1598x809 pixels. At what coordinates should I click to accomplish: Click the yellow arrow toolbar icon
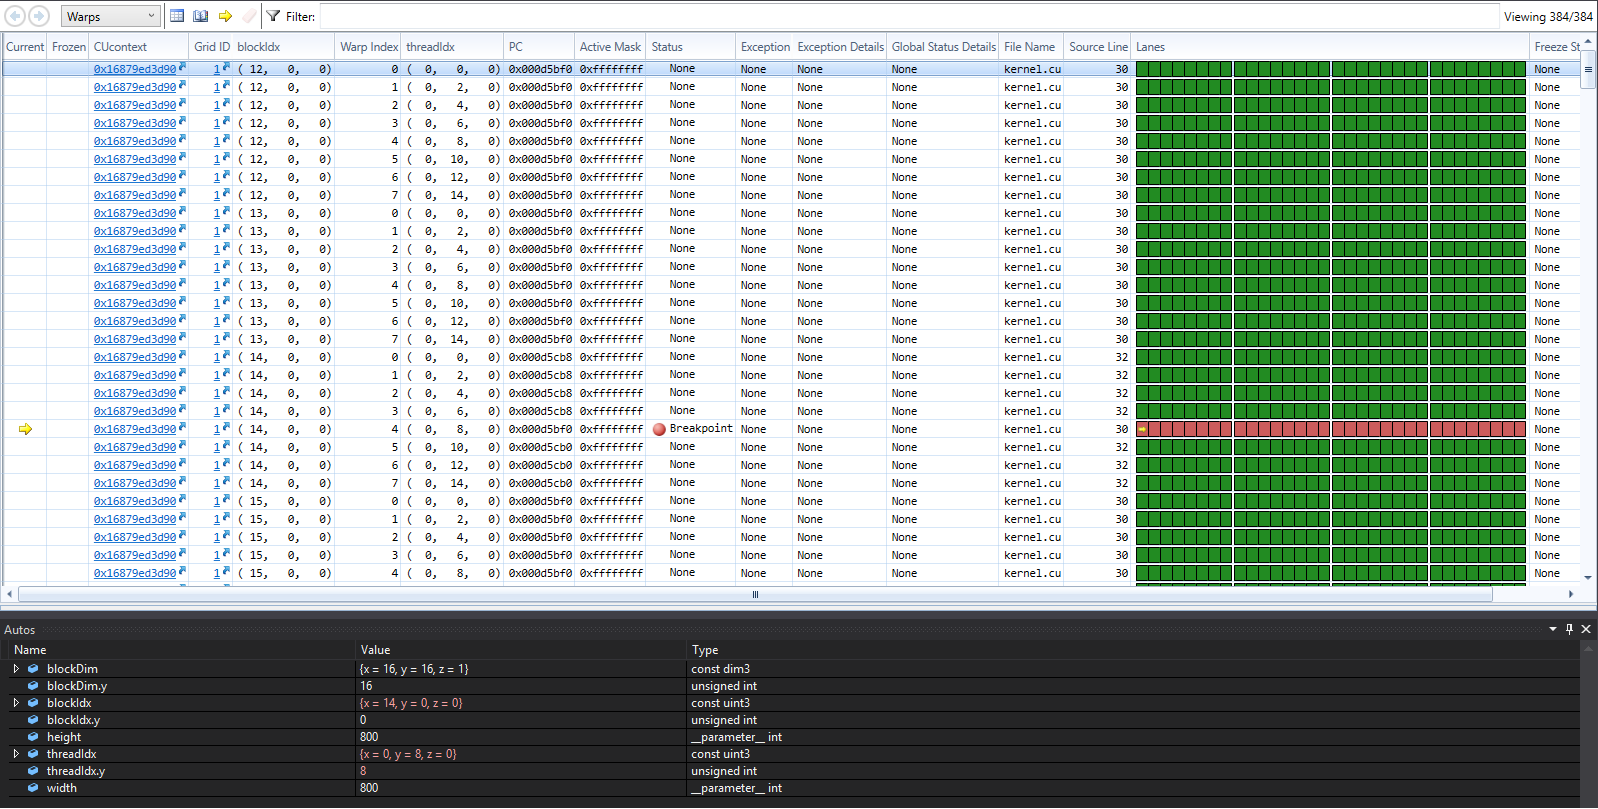pos(225,16)
